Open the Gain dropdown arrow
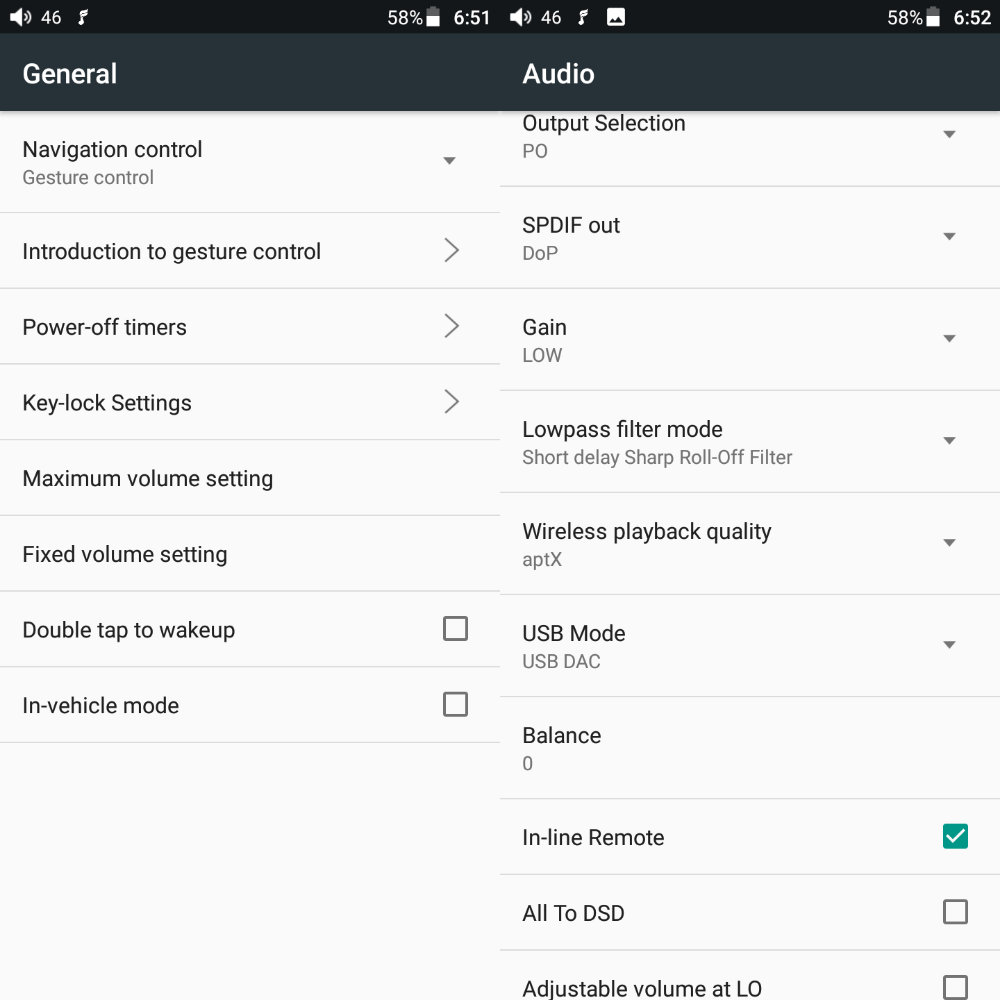Viewport: 1000px width, 1000px height. click(949, 339)
